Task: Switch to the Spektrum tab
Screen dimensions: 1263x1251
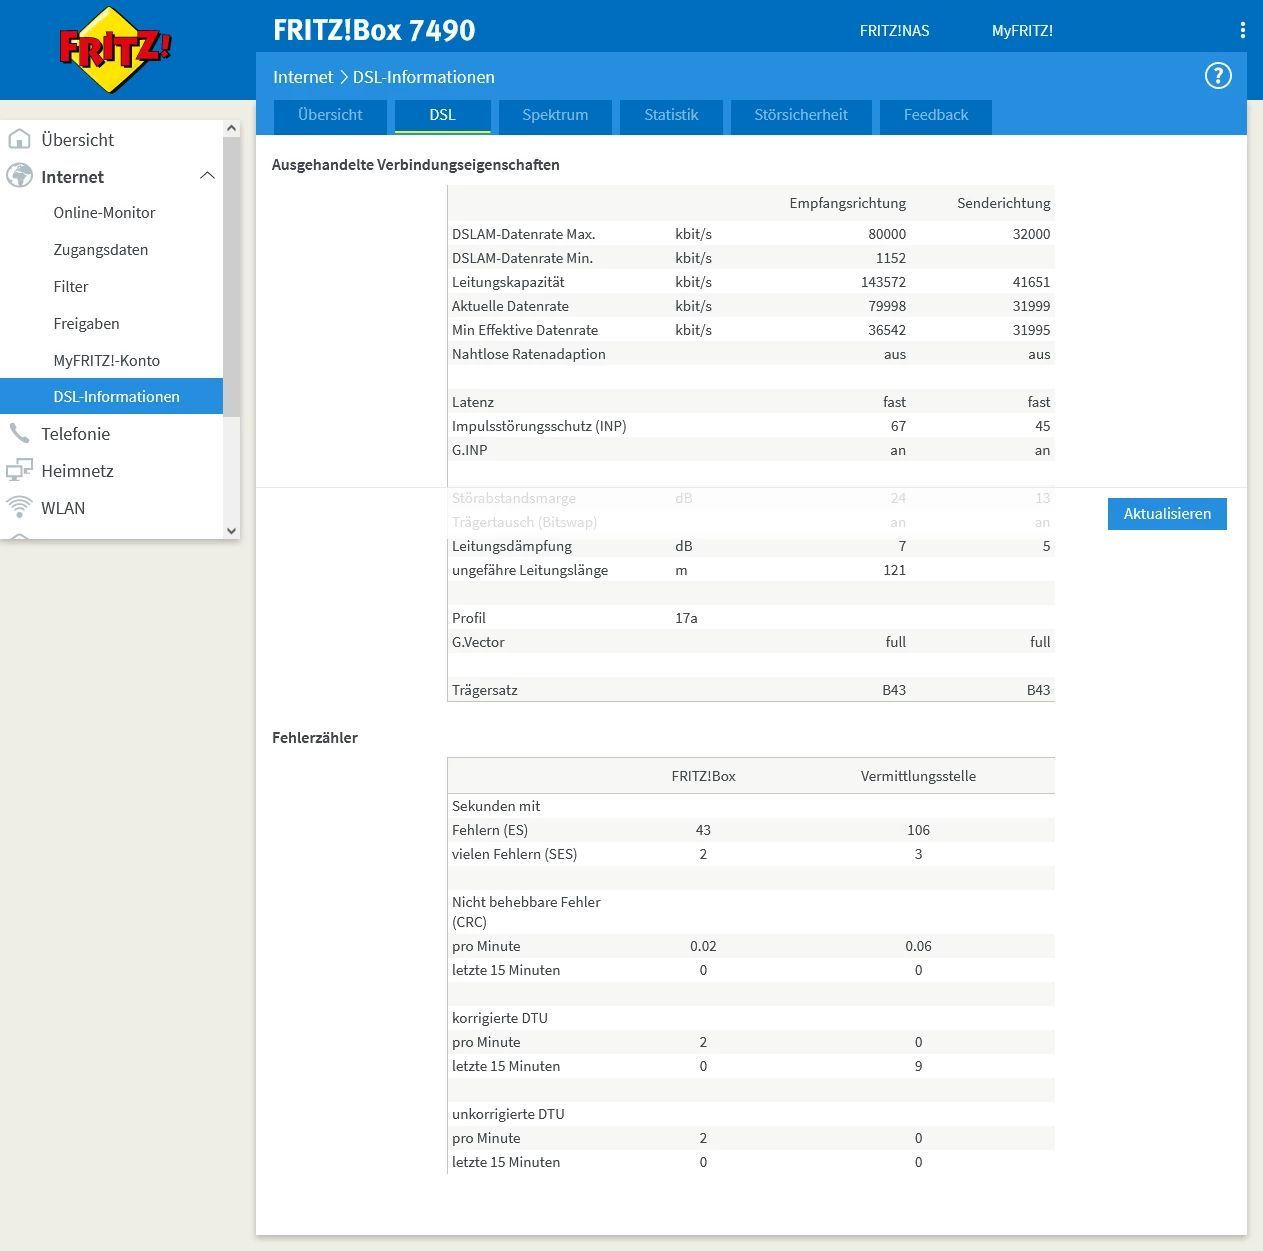Action: 555,116
